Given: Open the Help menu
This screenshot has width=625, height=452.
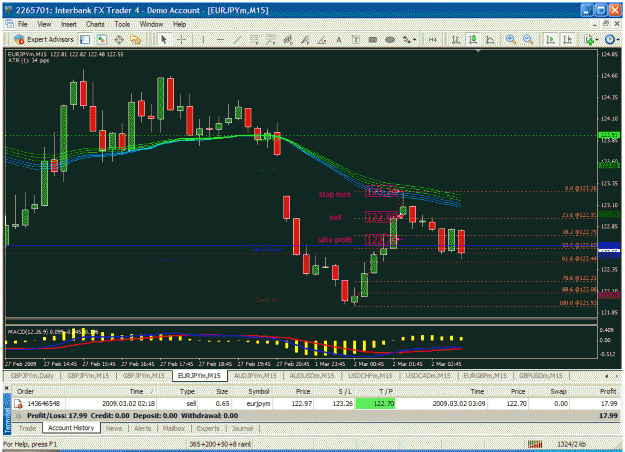Looking at the screenshot, I should coord(179,24).
